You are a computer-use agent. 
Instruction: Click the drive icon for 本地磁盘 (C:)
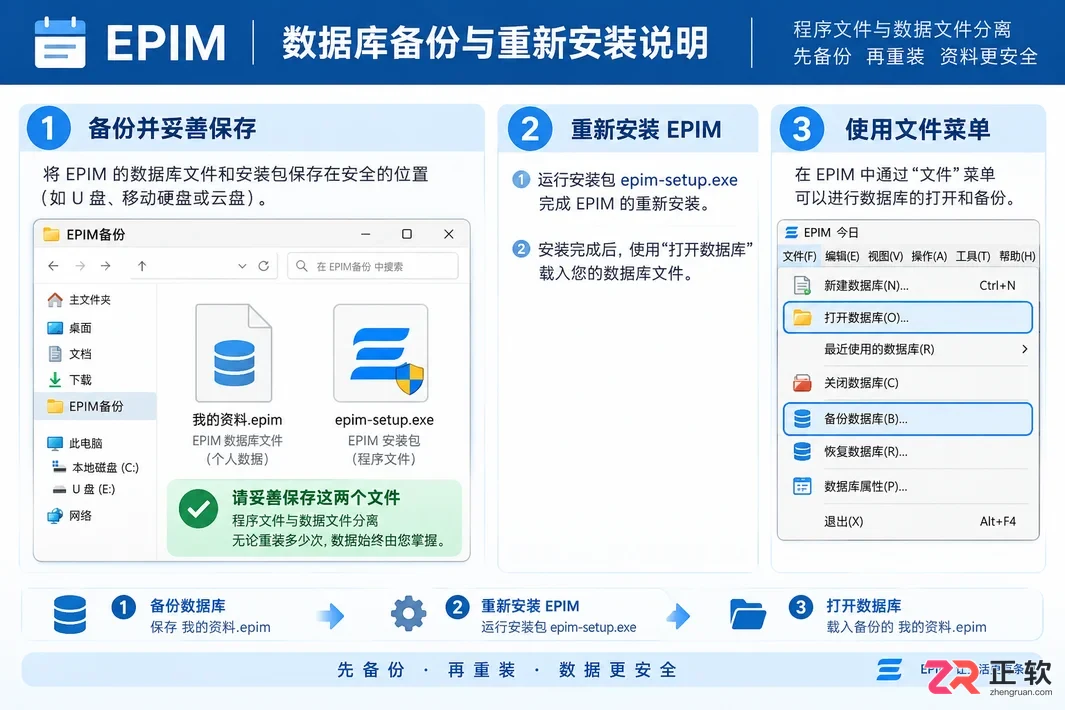click(58, 467)
